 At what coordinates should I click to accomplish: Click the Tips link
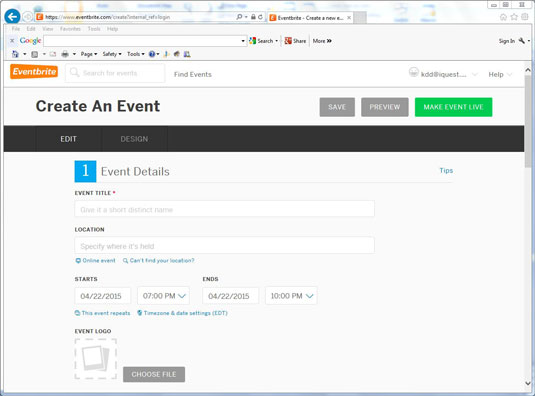(446, 171)
